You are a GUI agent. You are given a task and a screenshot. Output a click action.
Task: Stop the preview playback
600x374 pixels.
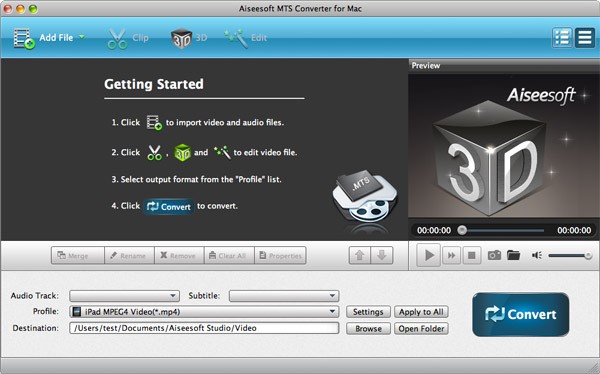pyautogui.click(x=472, y=255)
